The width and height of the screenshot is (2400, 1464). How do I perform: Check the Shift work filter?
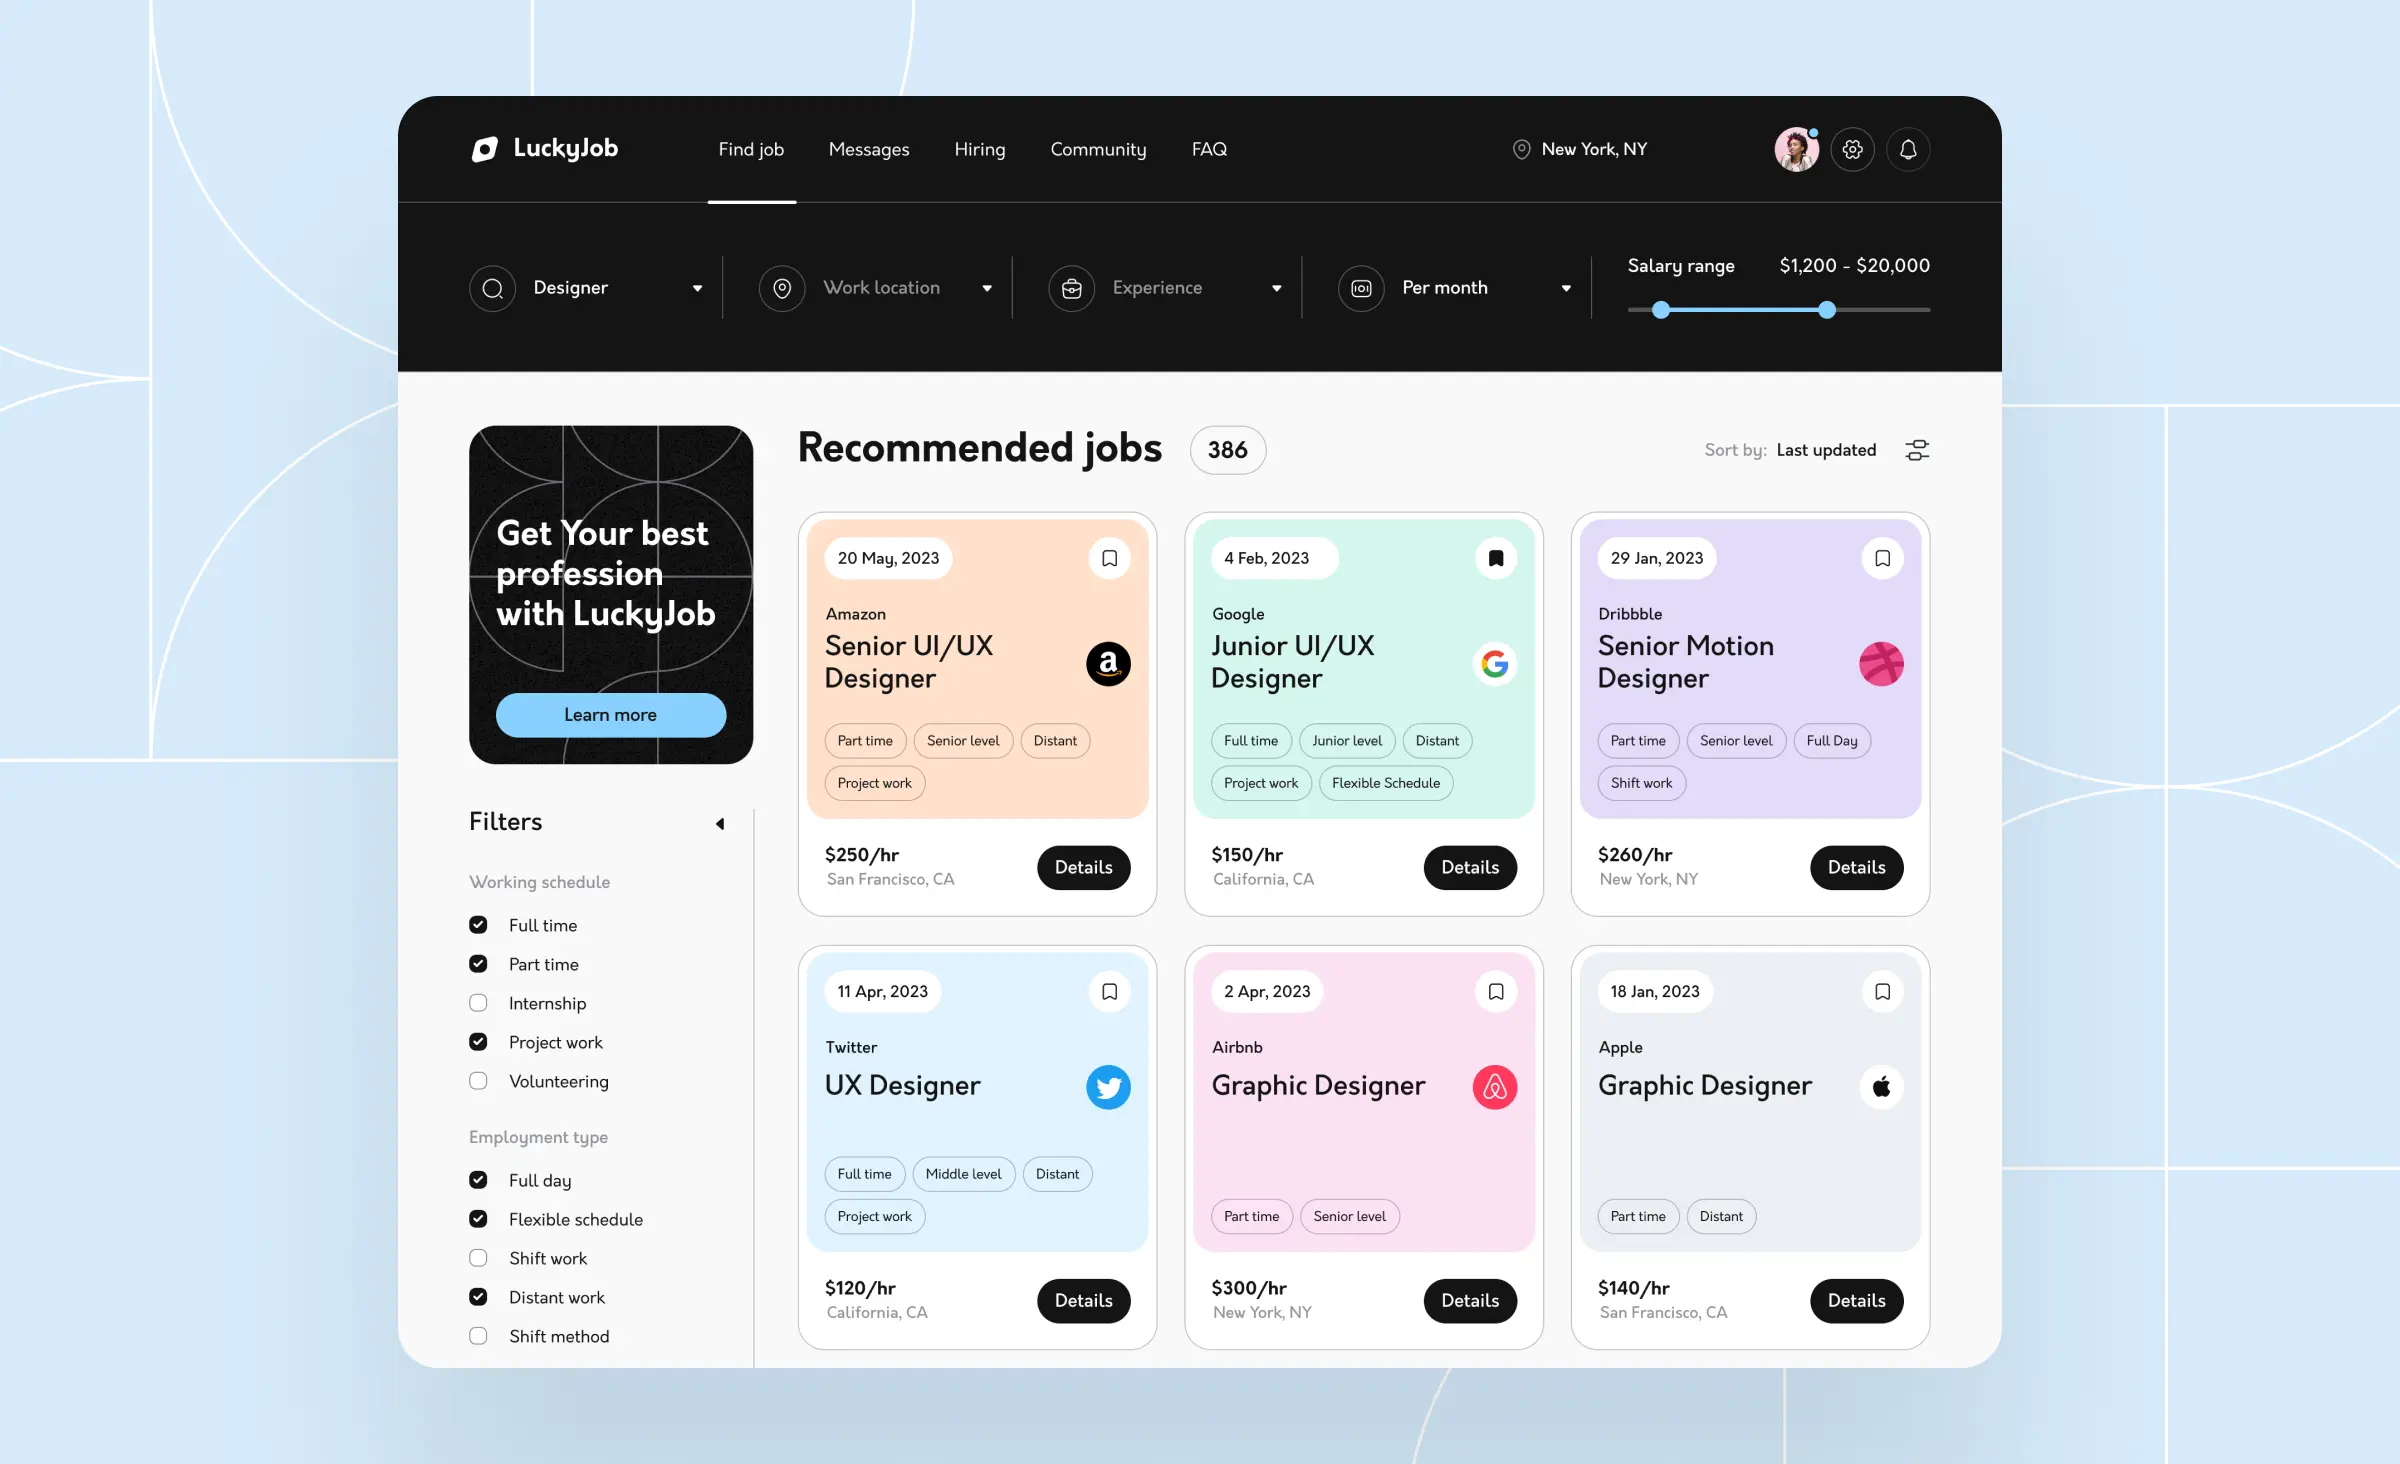(478, 1258)
